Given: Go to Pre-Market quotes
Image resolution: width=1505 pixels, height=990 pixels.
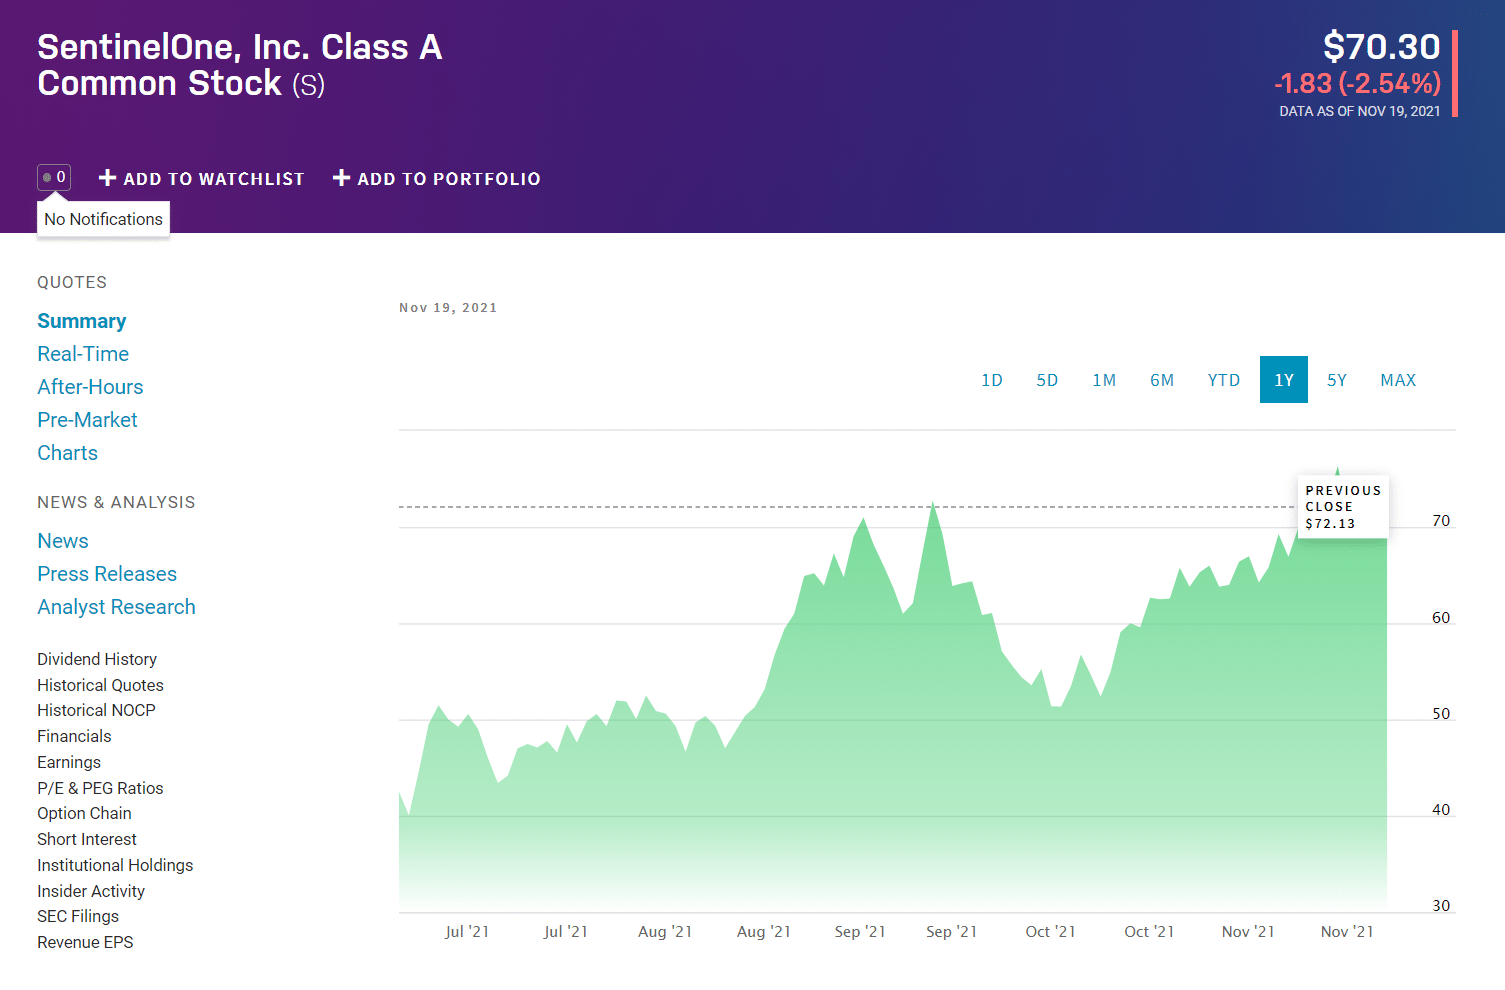Looking at the screenshot, I should [87, 420].
